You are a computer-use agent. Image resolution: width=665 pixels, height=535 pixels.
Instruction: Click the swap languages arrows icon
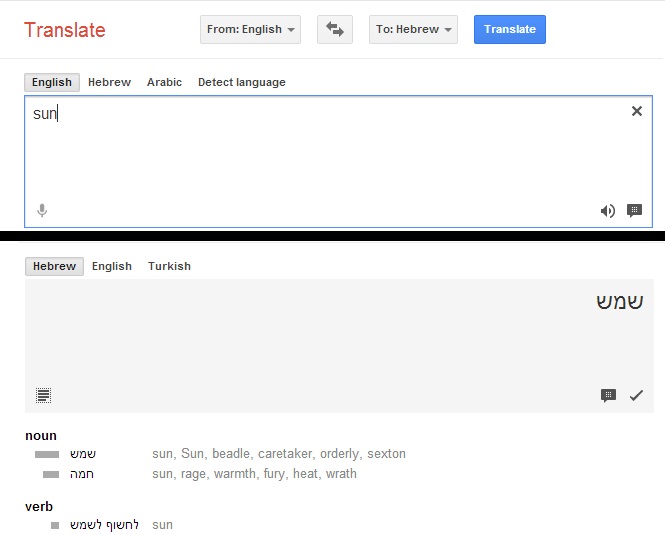[335, 29]
